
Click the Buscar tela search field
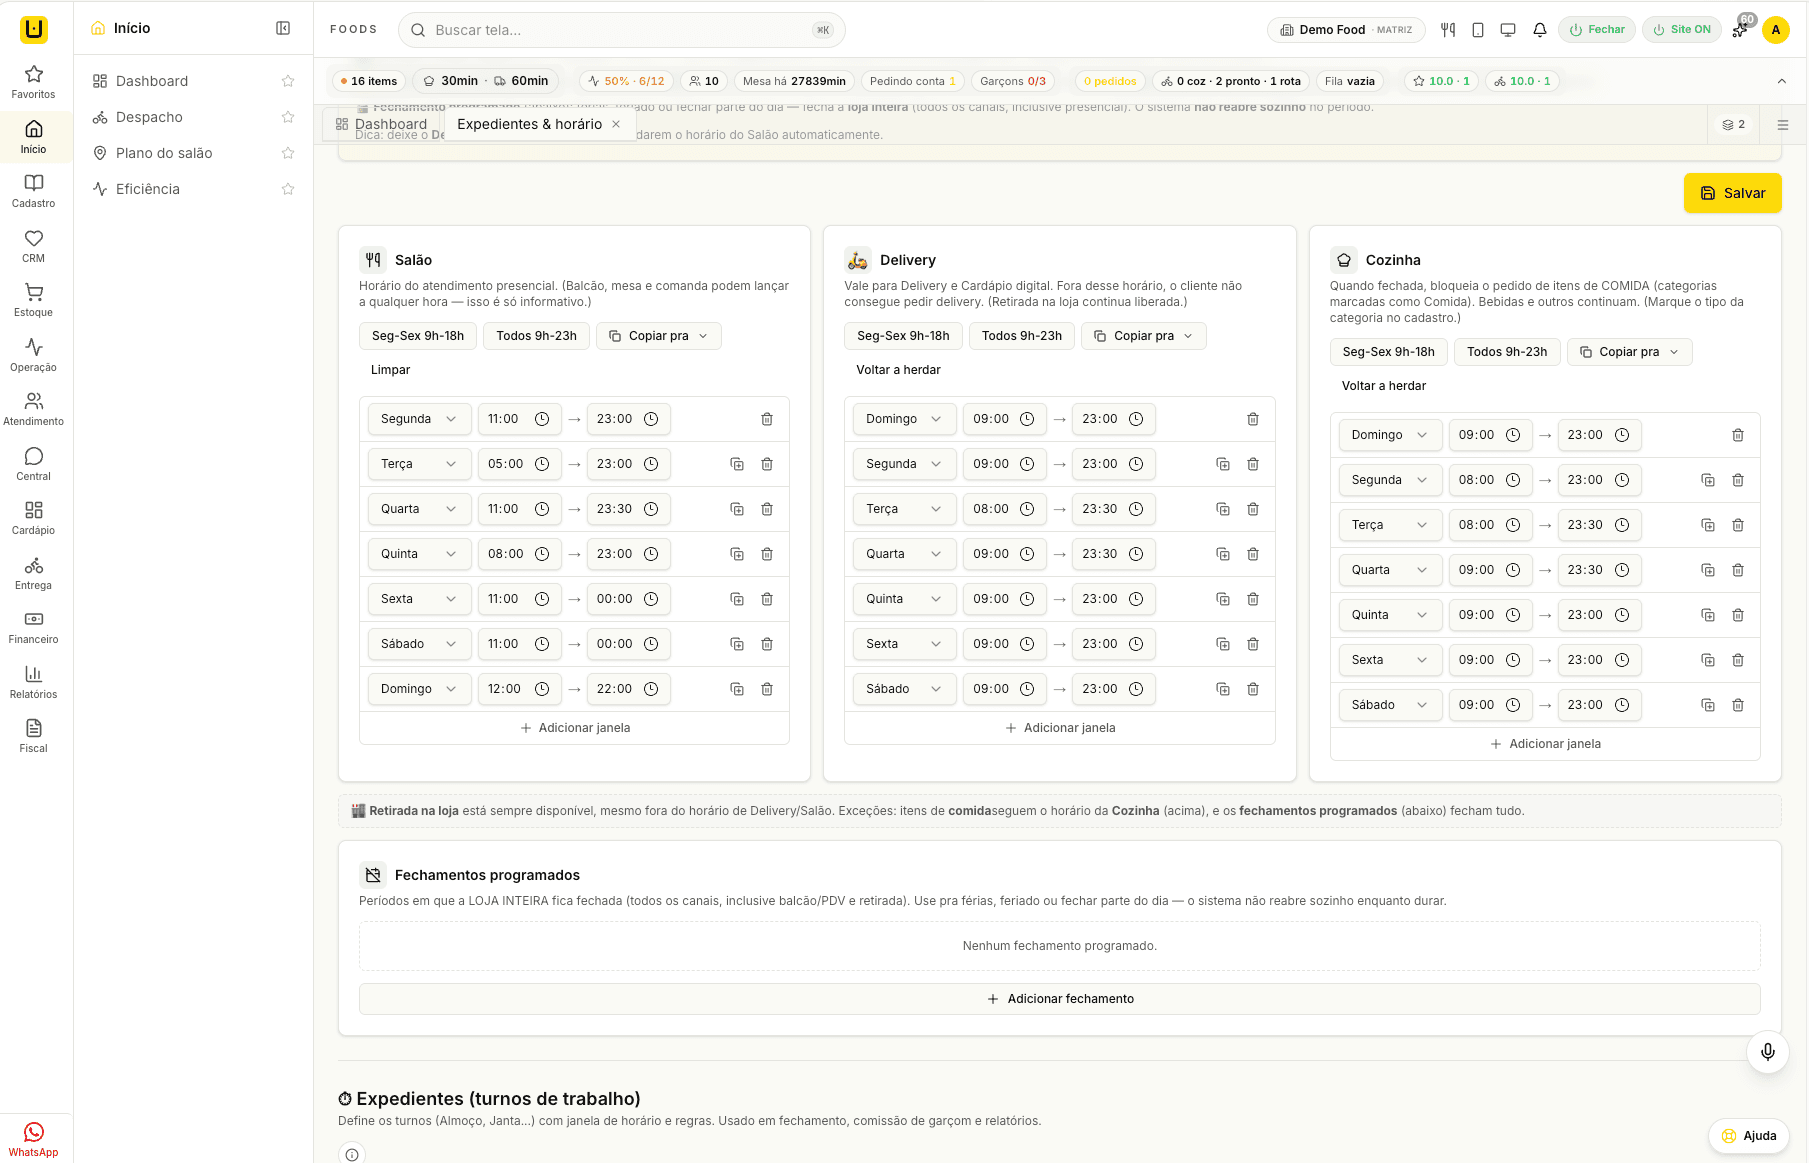pos(621,30)
